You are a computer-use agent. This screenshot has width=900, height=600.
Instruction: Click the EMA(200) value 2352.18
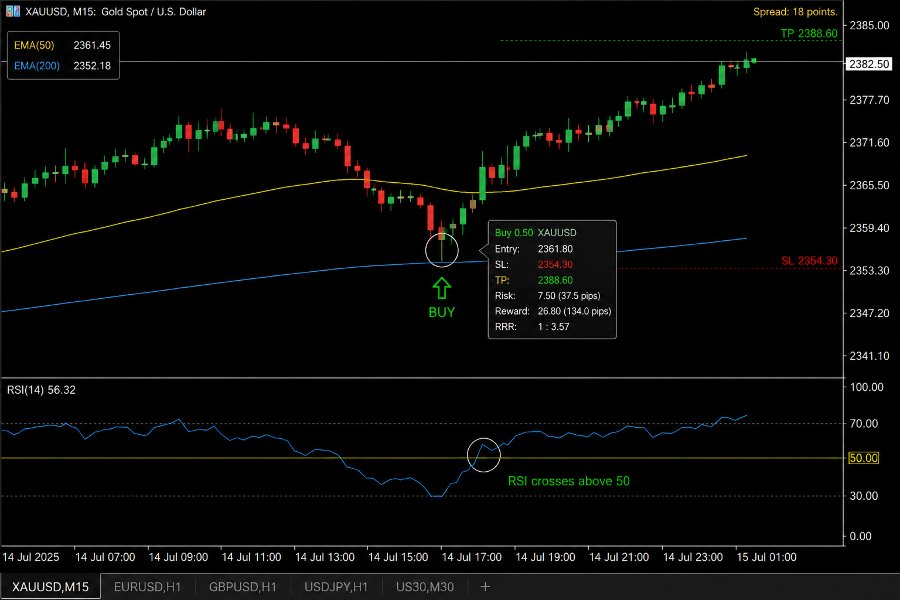[92, 66]
